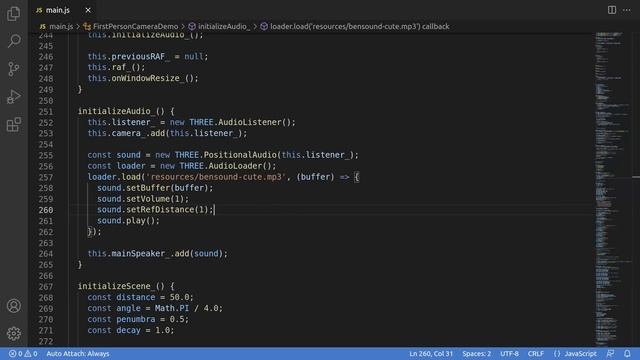Click the 'resources/bensound-cute.mp3' string
This screenshot has height=360, width=640.
pos(216,177)
